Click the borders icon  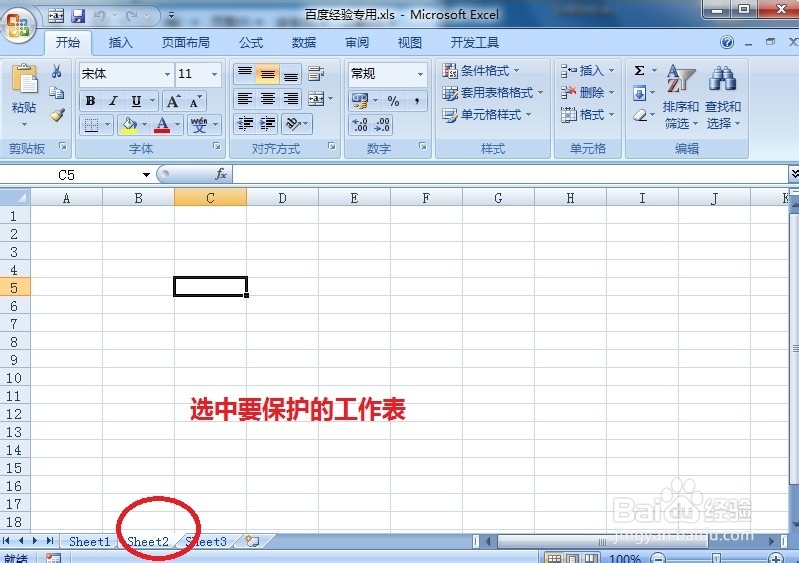[91, 124]
